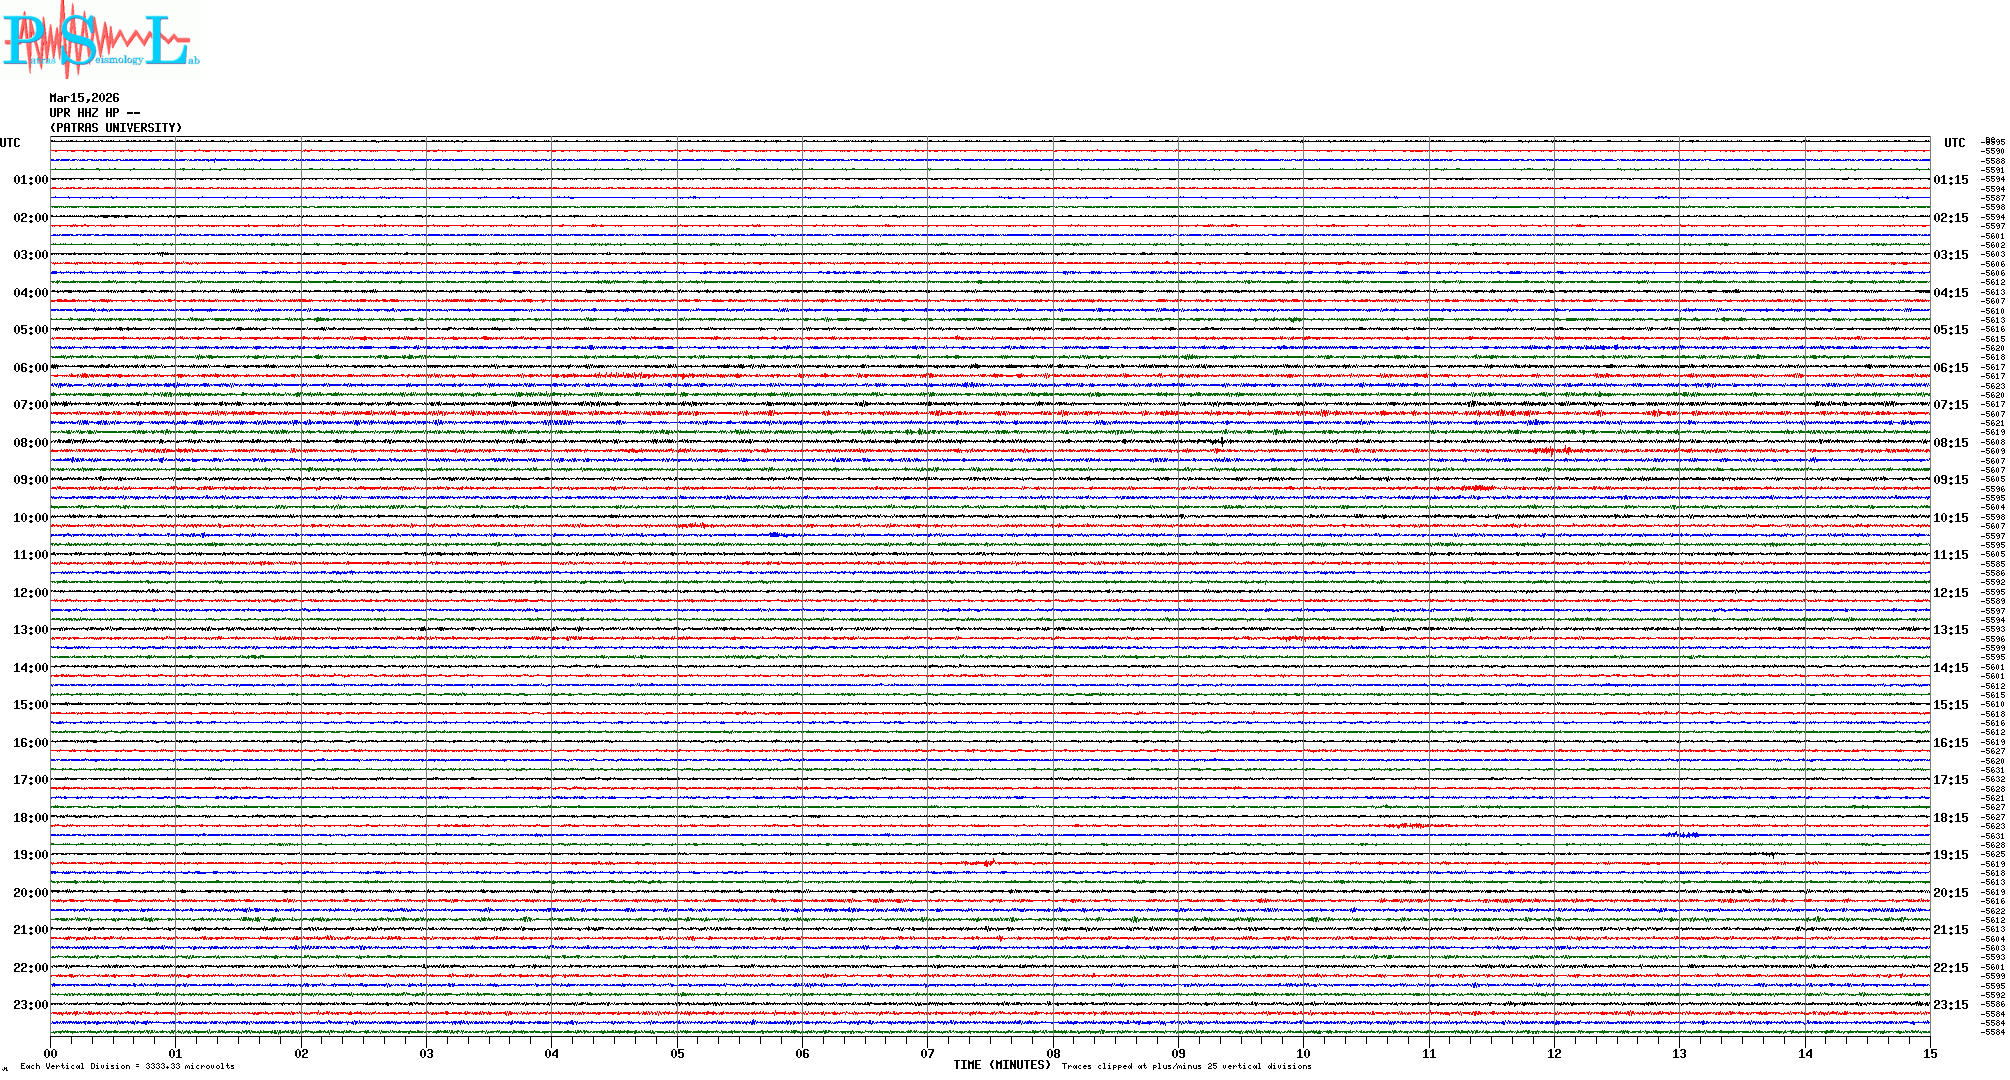Click the left UTC axis heading
Viewport: 2010px width, 1080px height.
click(x=10, y=143)
